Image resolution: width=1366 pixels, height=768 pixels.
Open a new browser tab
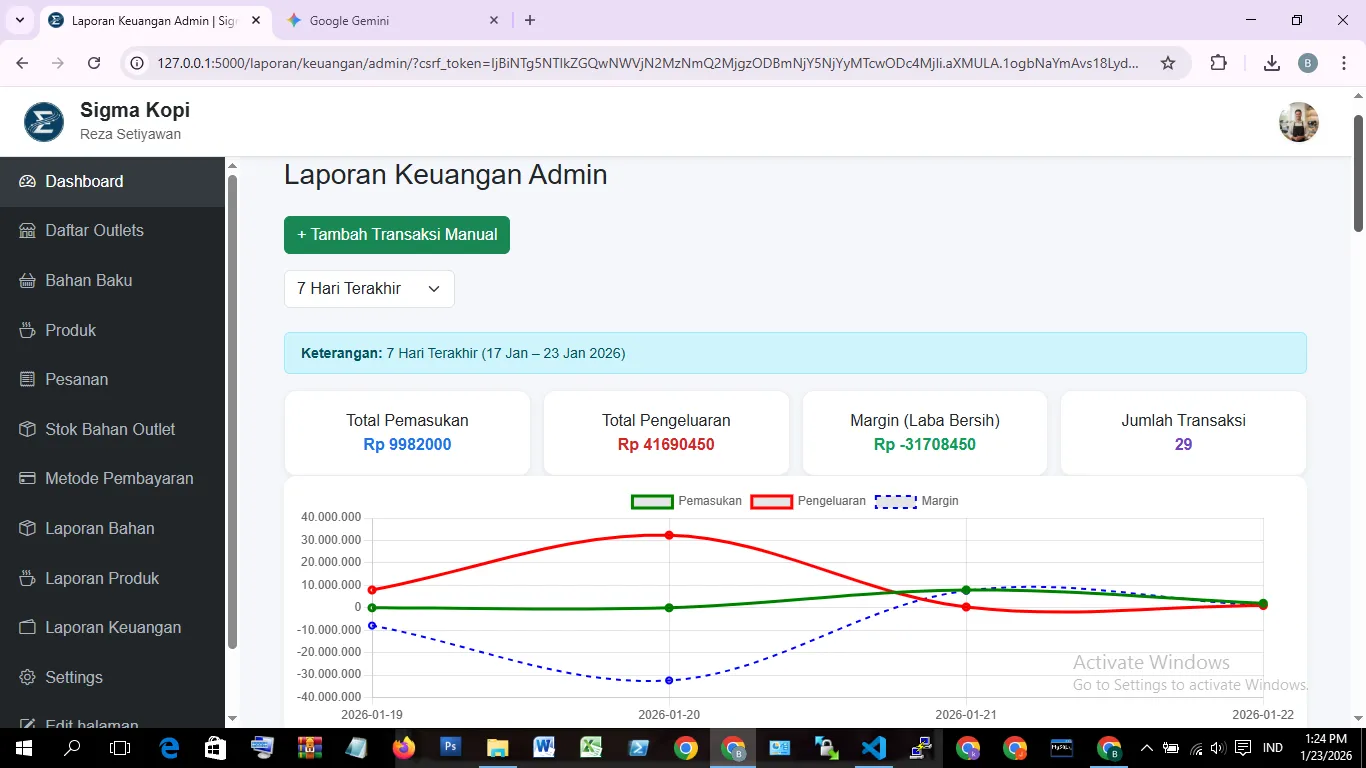coord(530,20)
